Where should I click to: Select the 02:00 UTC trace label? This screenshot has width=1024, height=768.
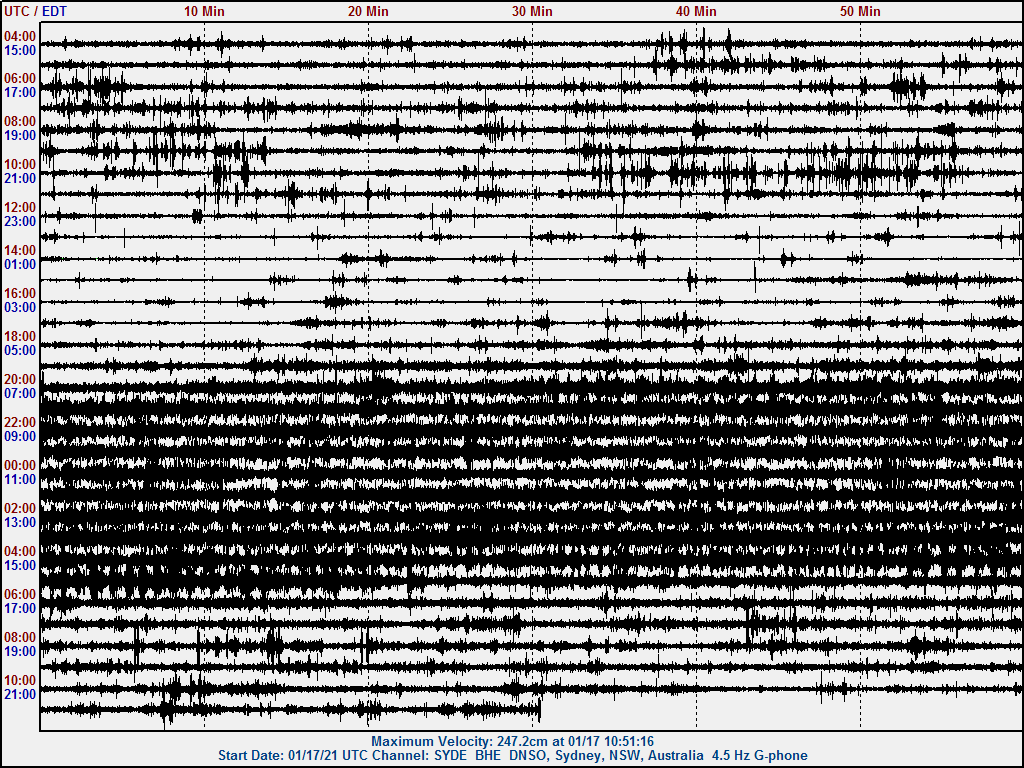(20, 508)
